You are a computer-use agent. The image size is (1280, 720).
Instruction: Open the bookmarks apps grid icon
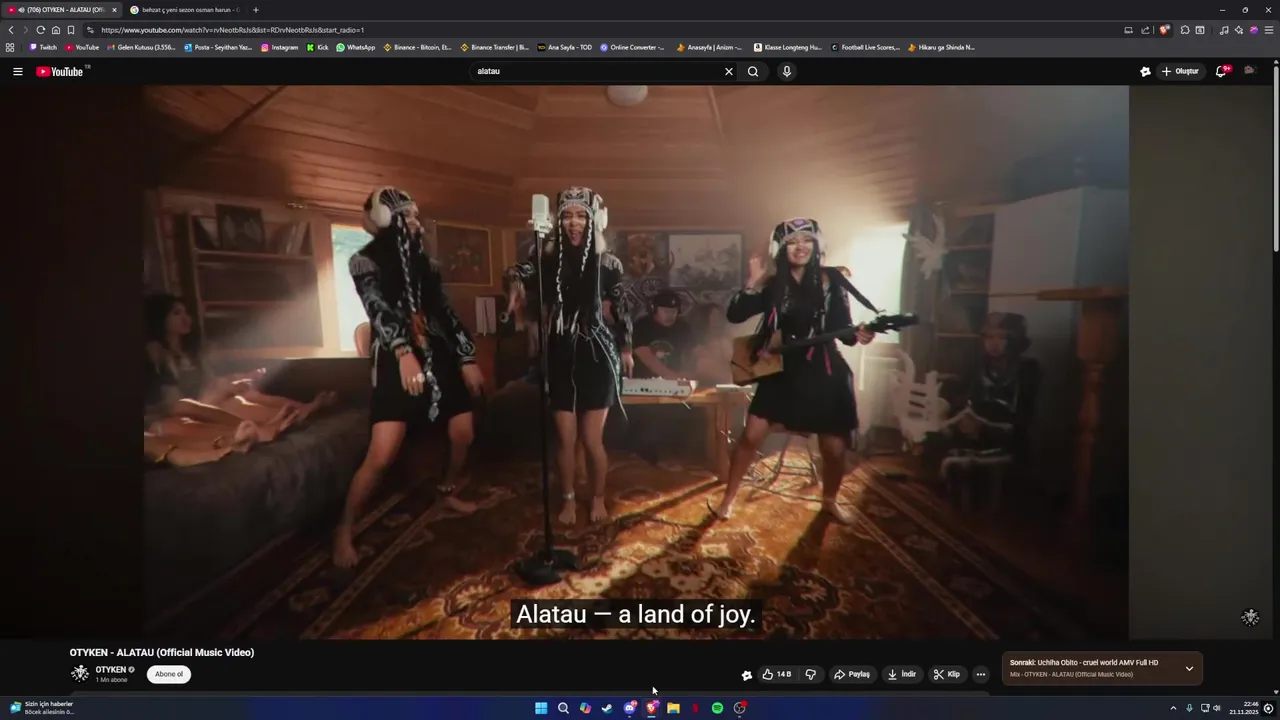10,47
